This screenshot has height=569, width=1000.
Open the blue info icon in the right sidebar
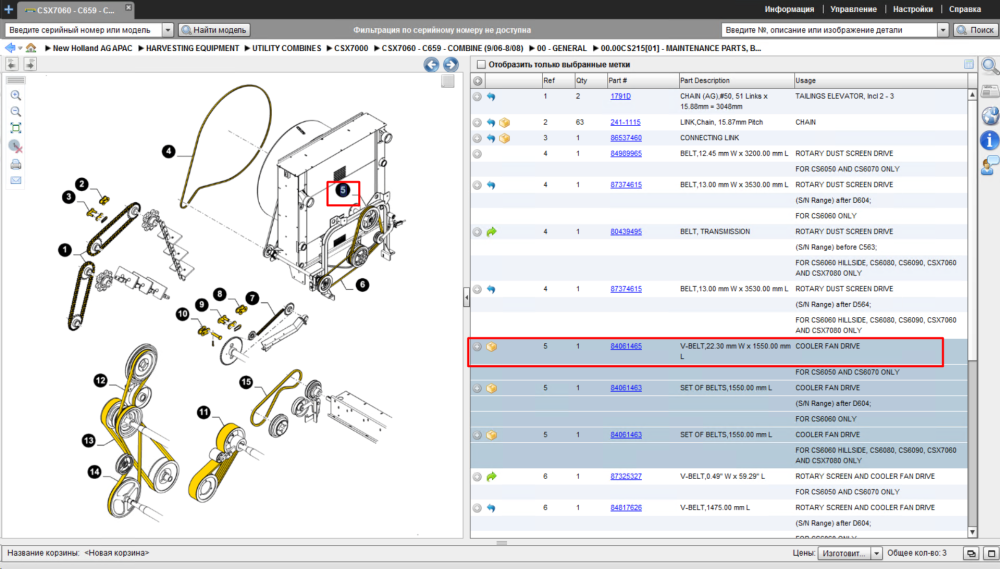[989, 140]
